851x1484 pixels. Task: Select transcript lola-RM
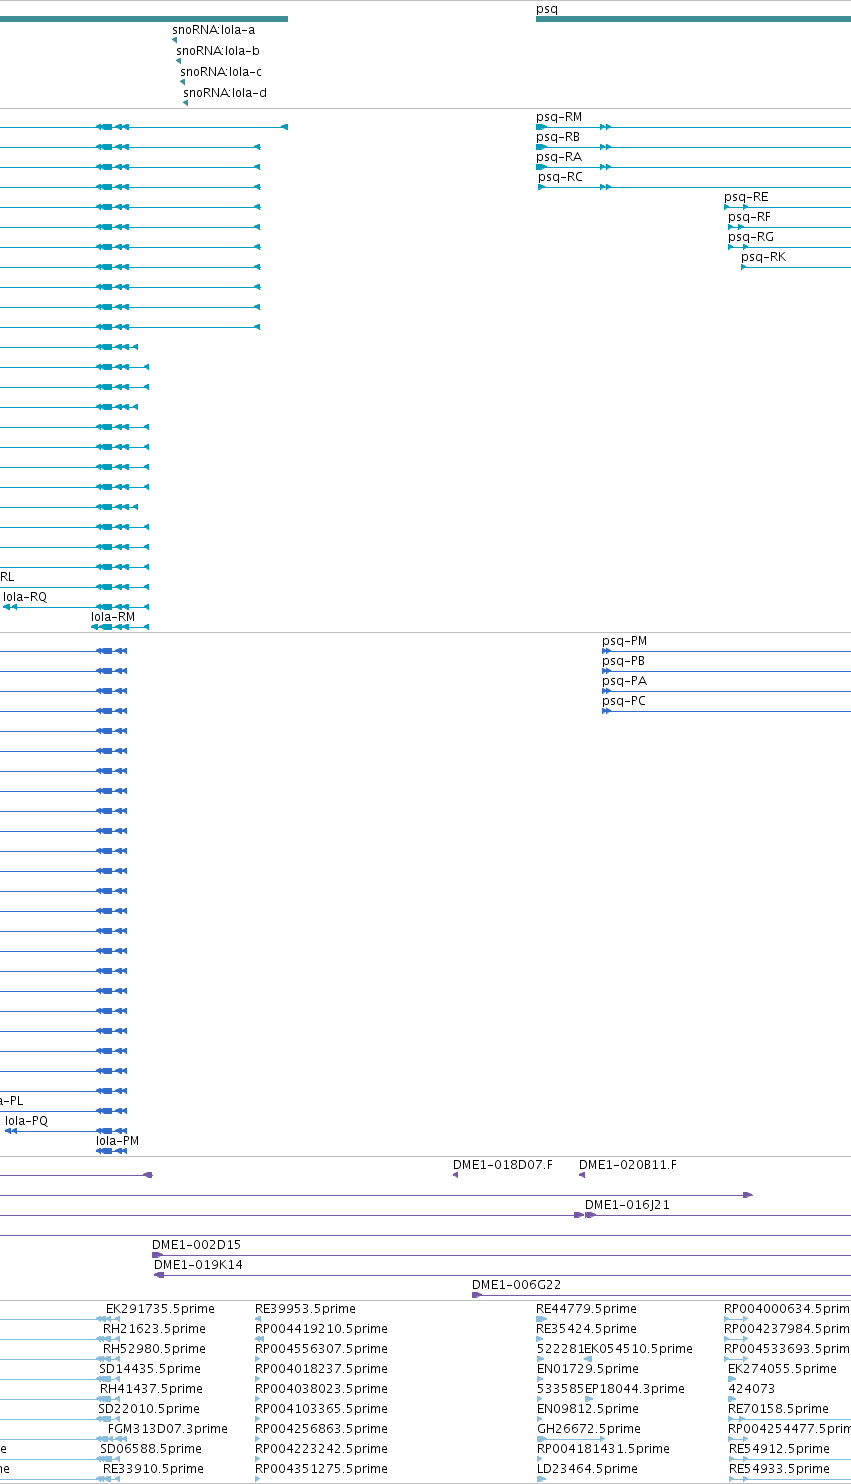(x=113, y=617)
